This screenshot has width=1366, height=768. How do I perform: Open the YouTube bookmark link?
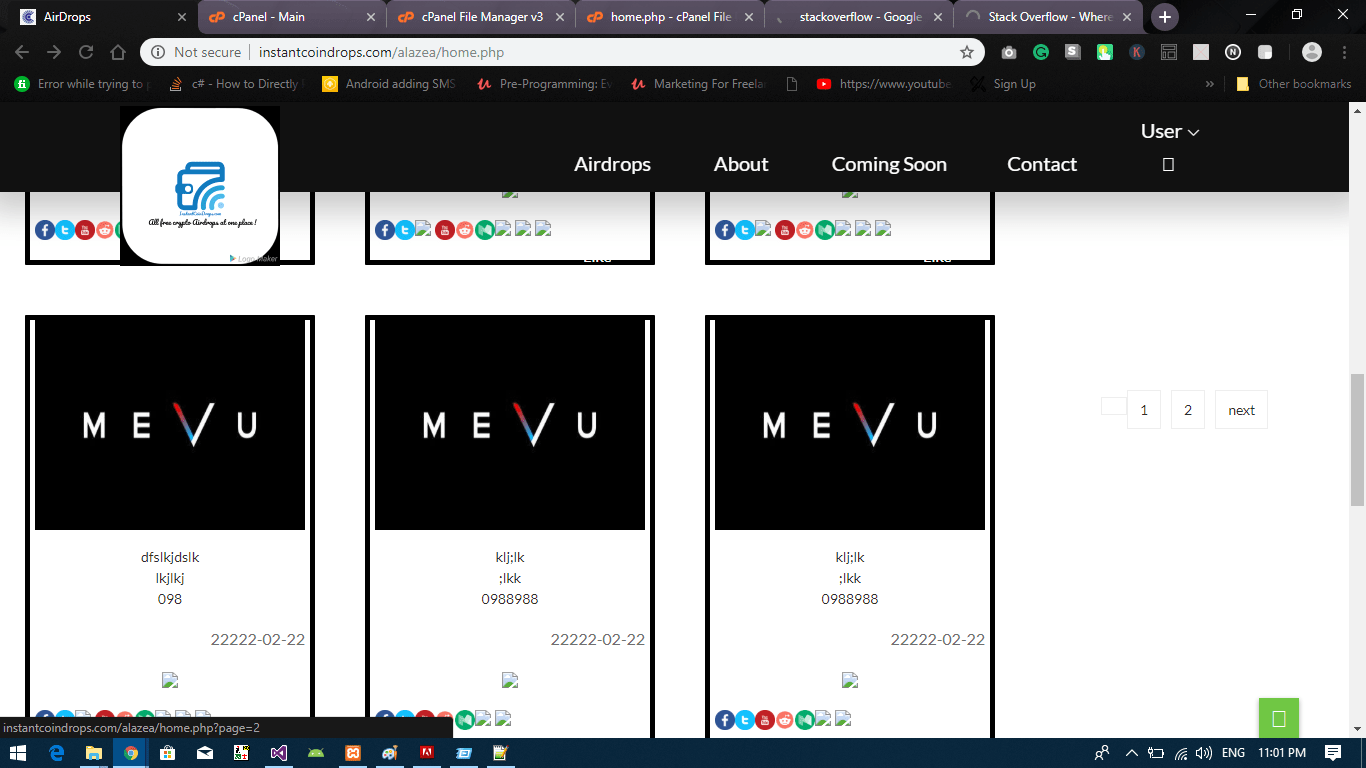pos(884,84)
